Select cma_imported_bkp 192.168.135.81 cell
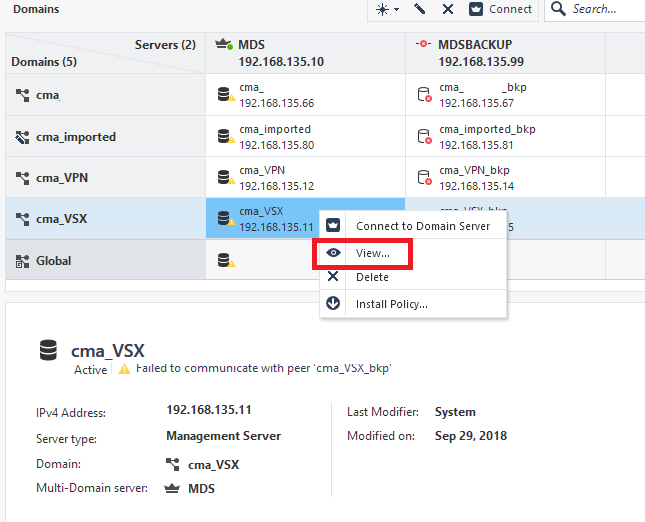The image size is (645, 522). 505,137
